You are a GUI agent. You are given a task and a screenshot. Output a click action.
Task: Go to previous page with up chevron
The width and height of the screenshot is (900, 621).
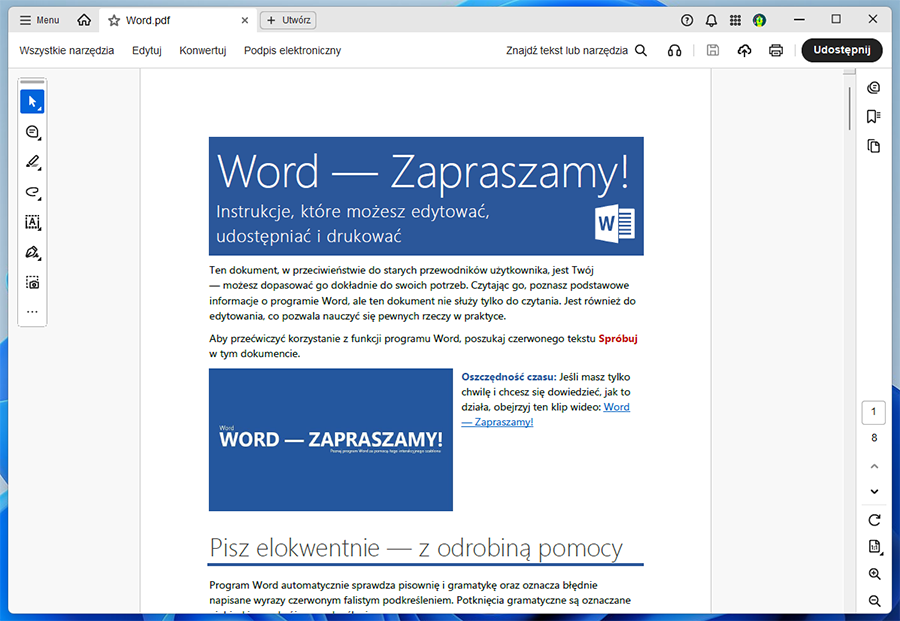[x=874, y=466]
